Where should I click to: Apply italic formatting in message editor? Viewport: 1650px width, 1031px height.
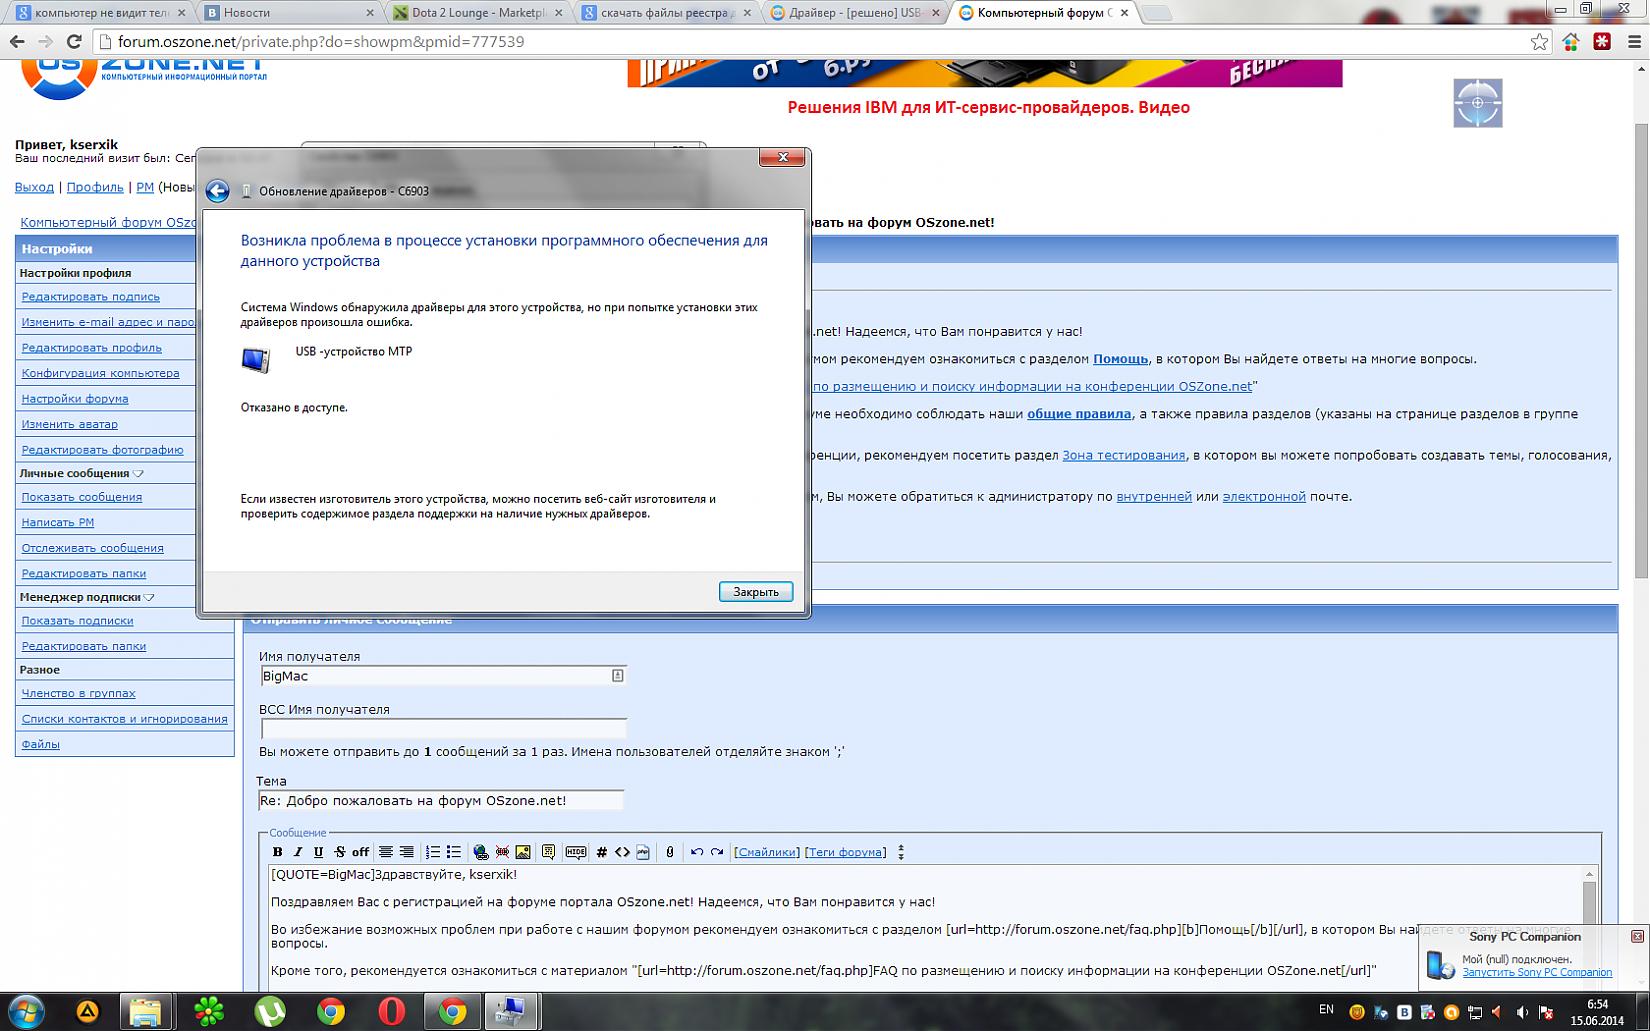click(297, 852)
